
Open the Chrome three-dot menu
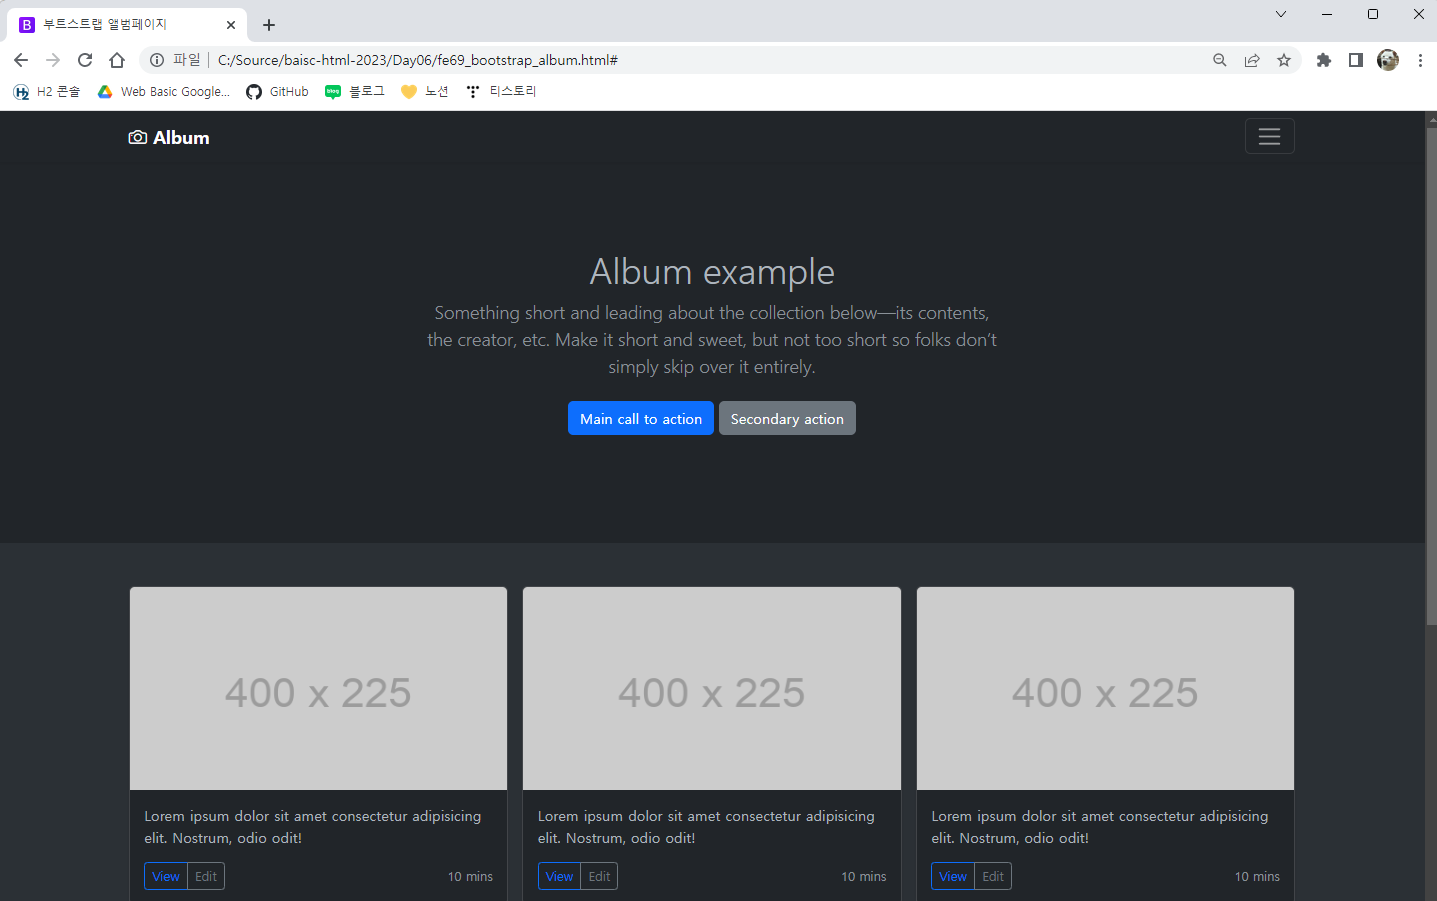[x=1420, y=60]
